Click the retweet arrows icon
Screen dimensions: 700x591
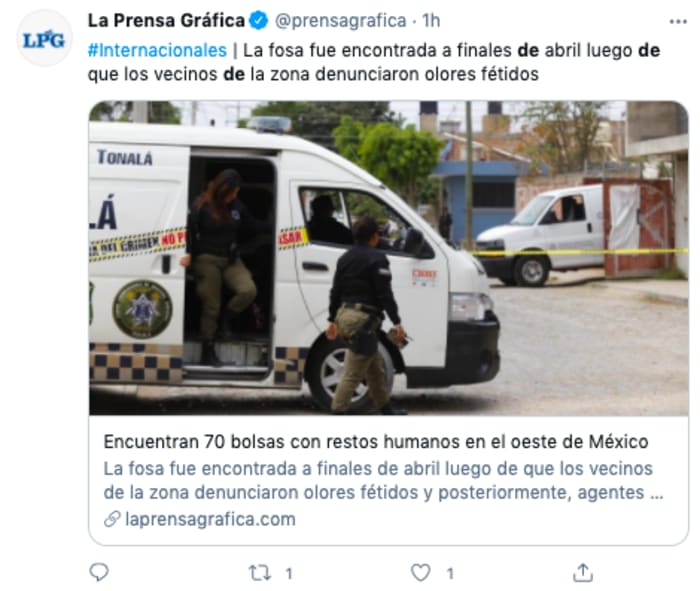[260, 573]
